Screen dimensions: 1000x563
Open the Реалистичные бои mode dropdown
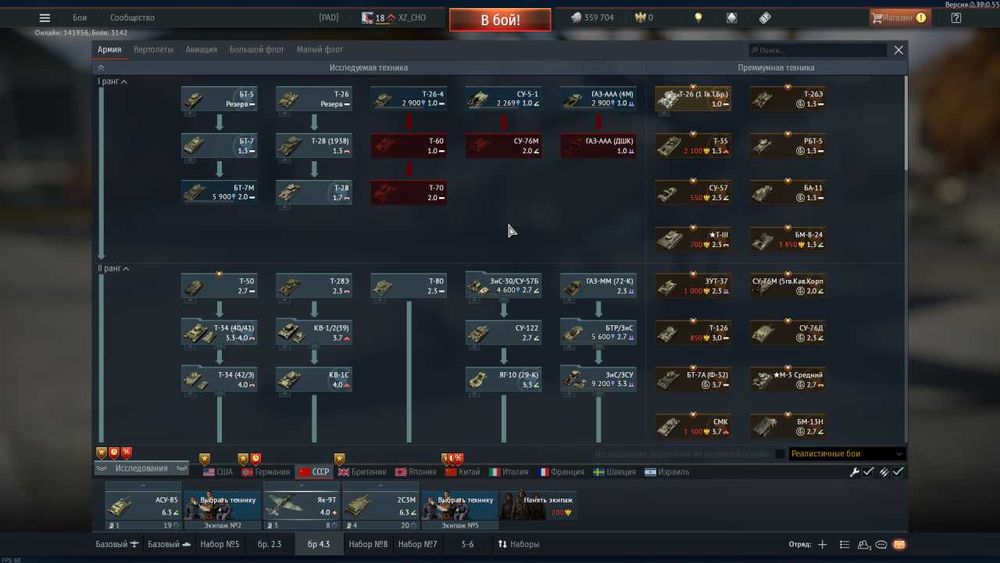tap(847, 454)
